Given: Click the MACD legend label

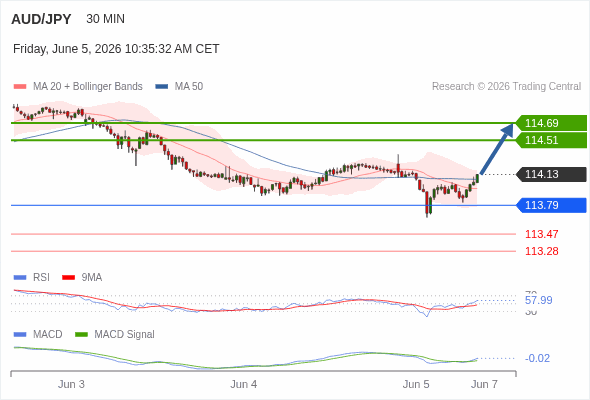Looking at the screenshot, I should 48,335.
